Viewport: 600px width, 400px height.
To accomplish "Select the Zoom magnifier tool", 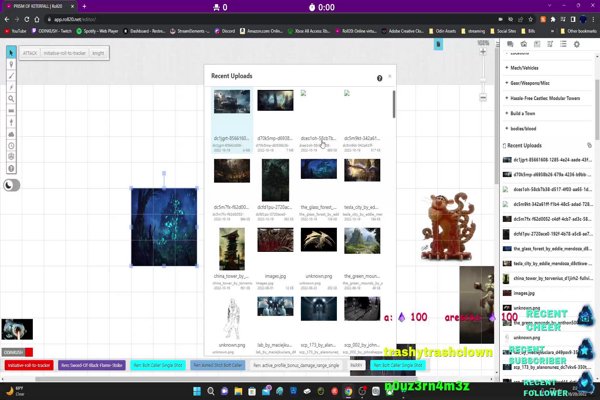I will (11, 99).
